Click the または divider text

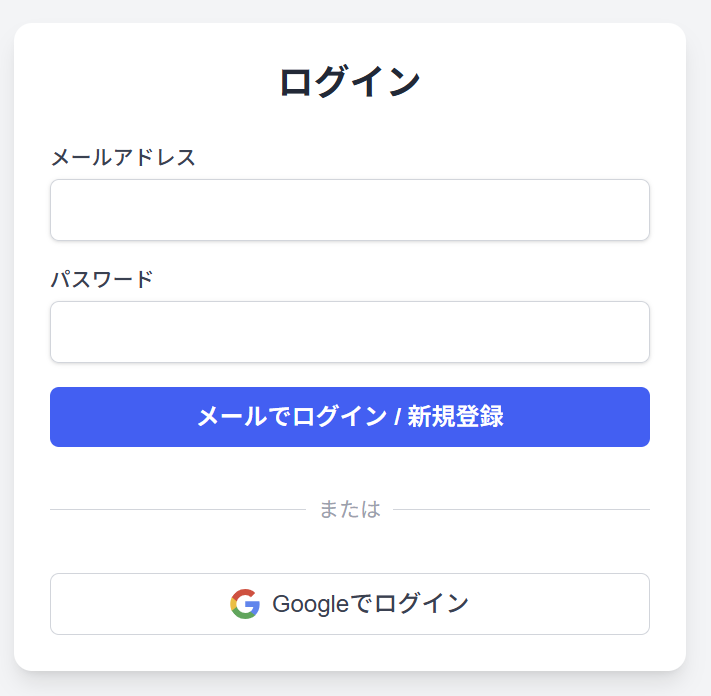pos(350,509)
